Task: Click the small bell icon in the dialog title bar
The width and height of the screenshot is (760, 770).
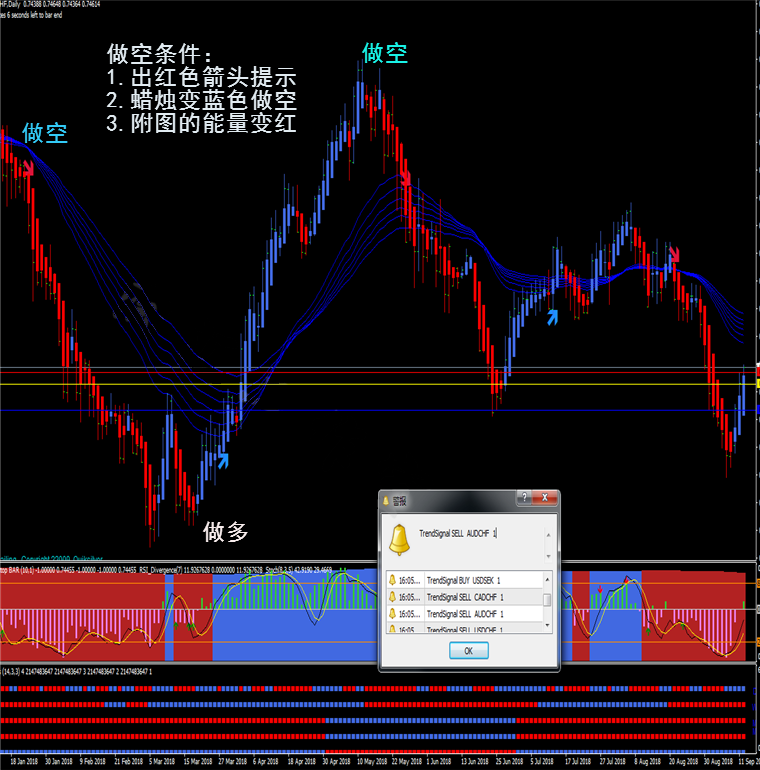Action: [386, 500]
